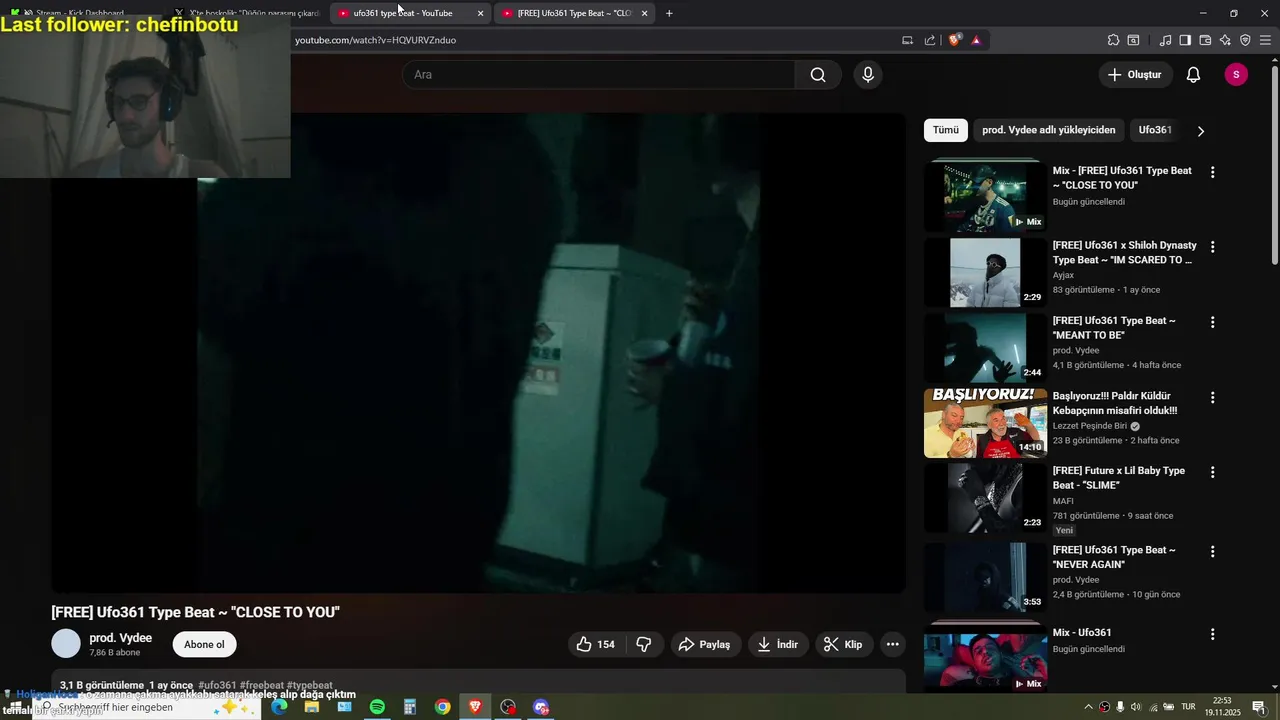Viewport: 1280px width, 720px height.
Task: Open the IM SCARED TO thumbnail
Action: 985,272
